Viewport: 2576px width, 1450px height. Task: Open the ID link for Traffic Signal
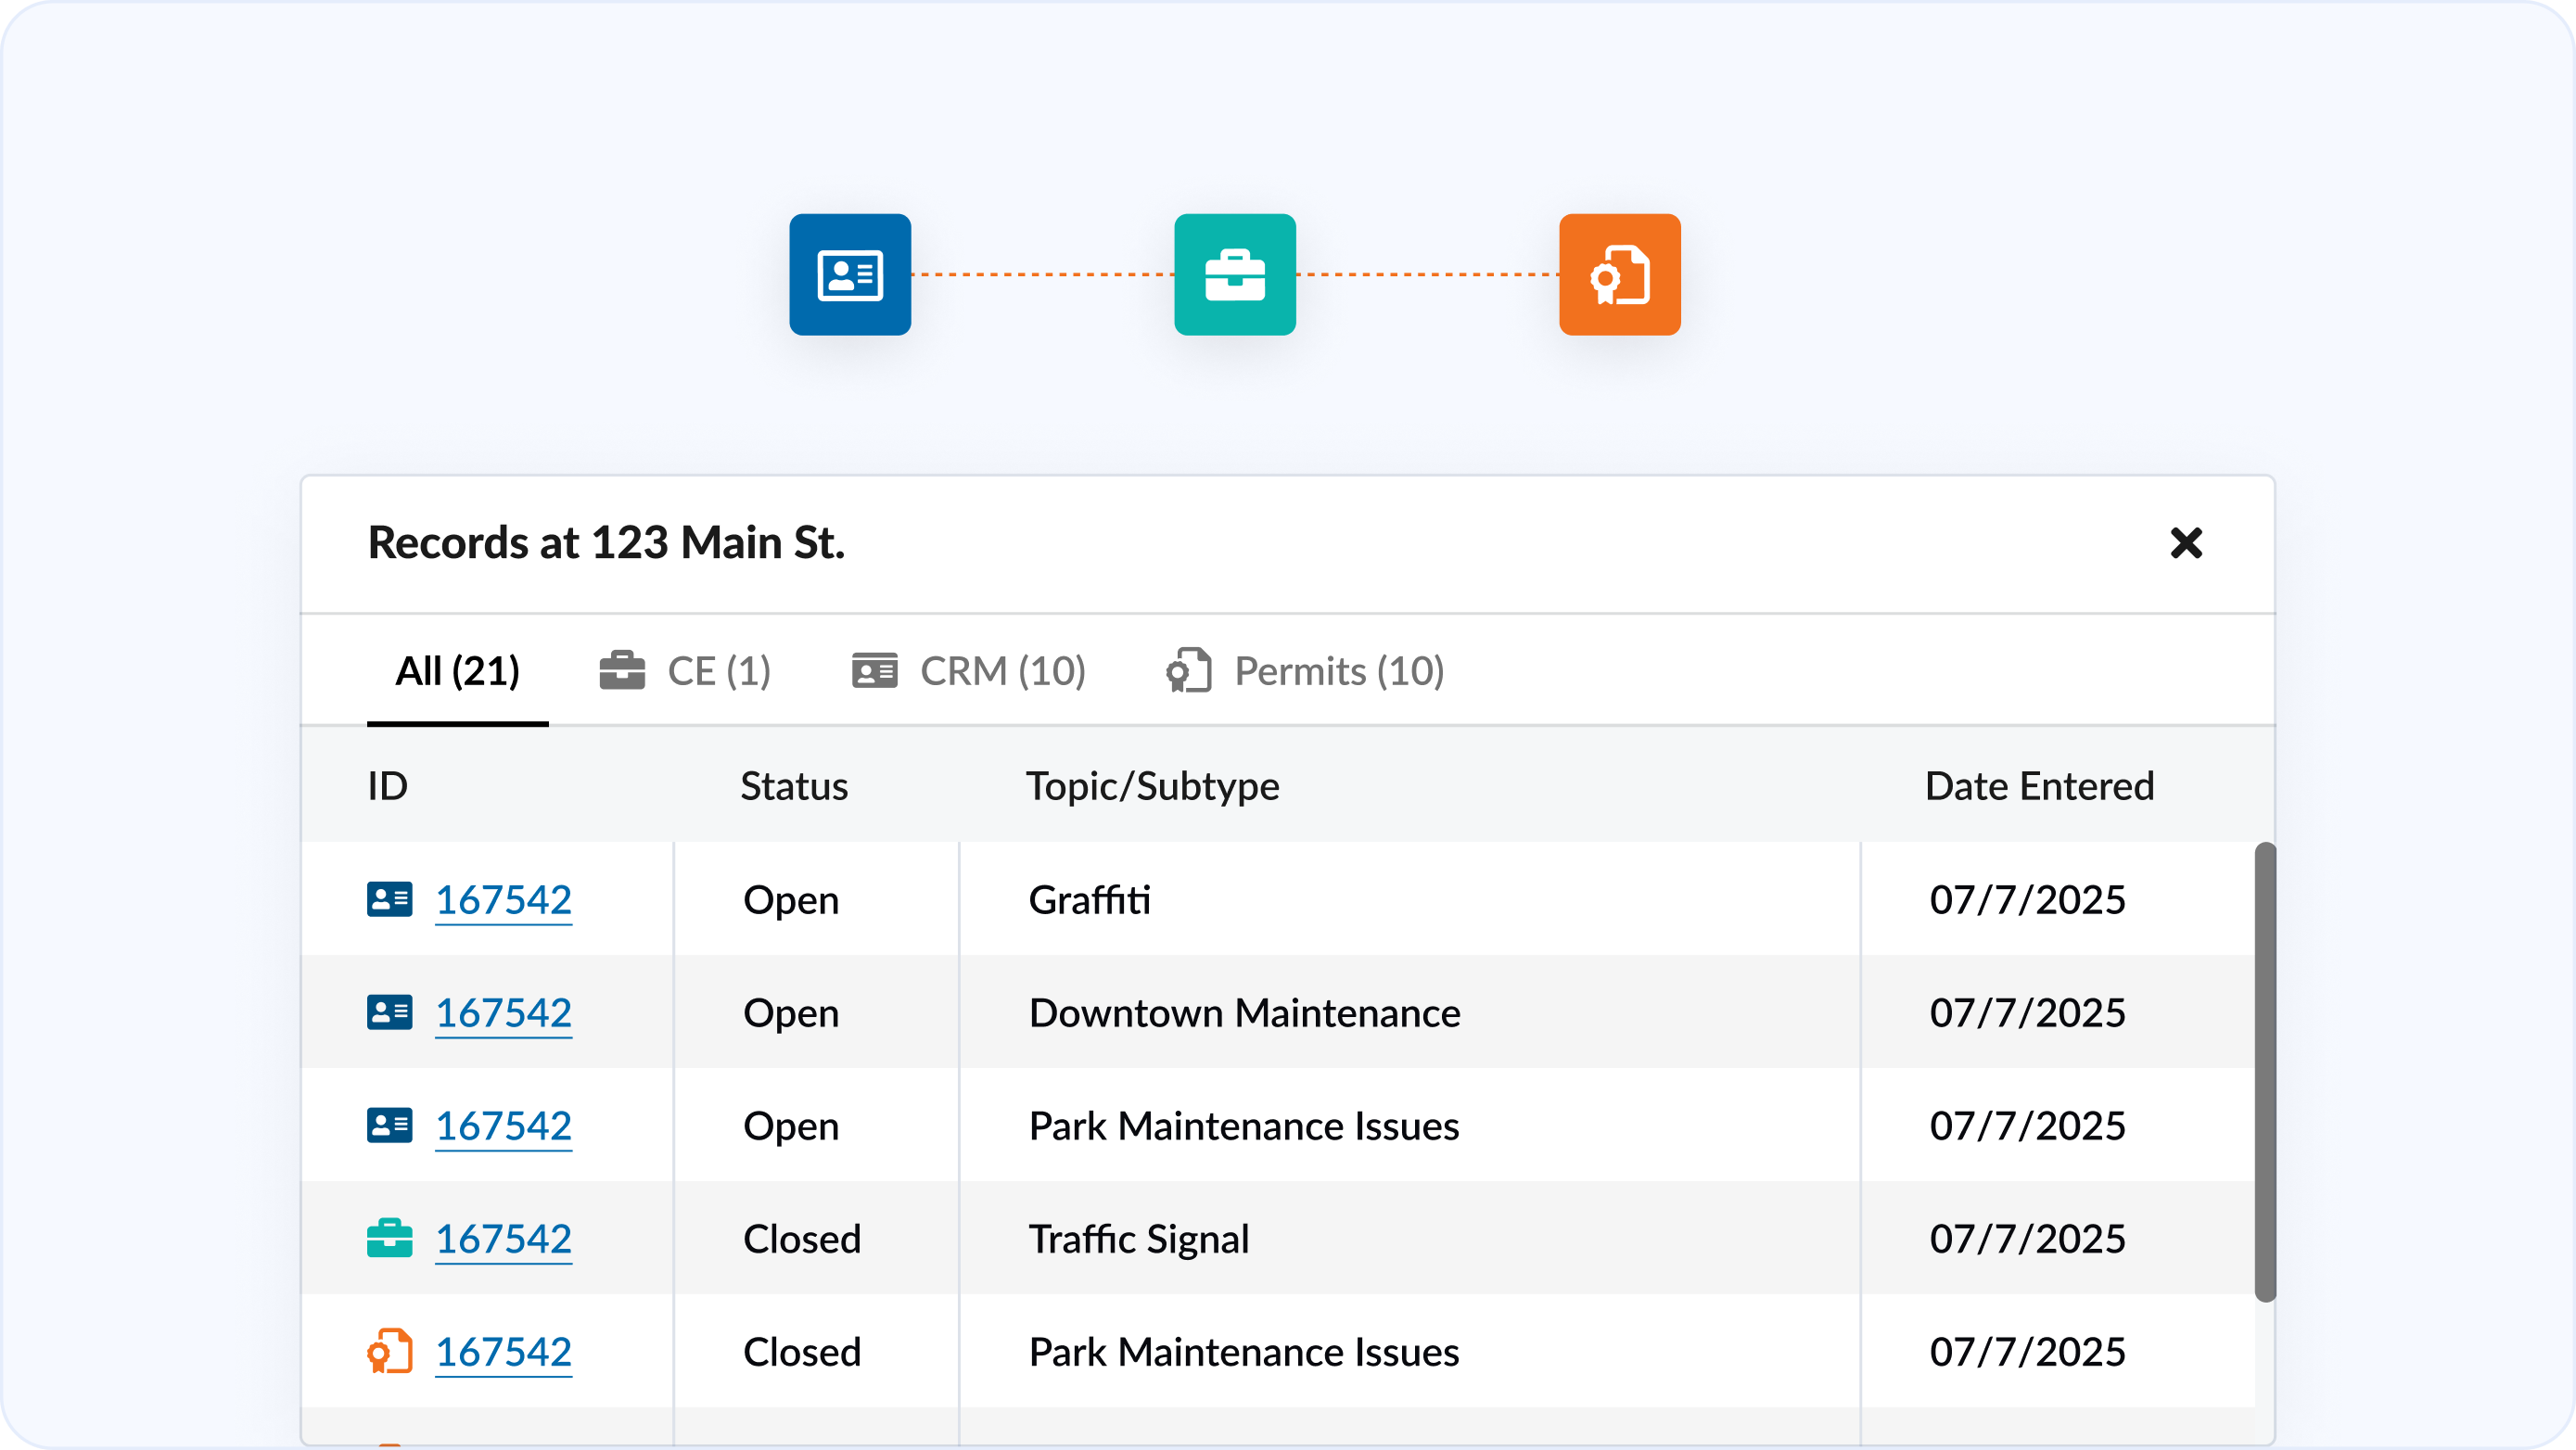503,1238
